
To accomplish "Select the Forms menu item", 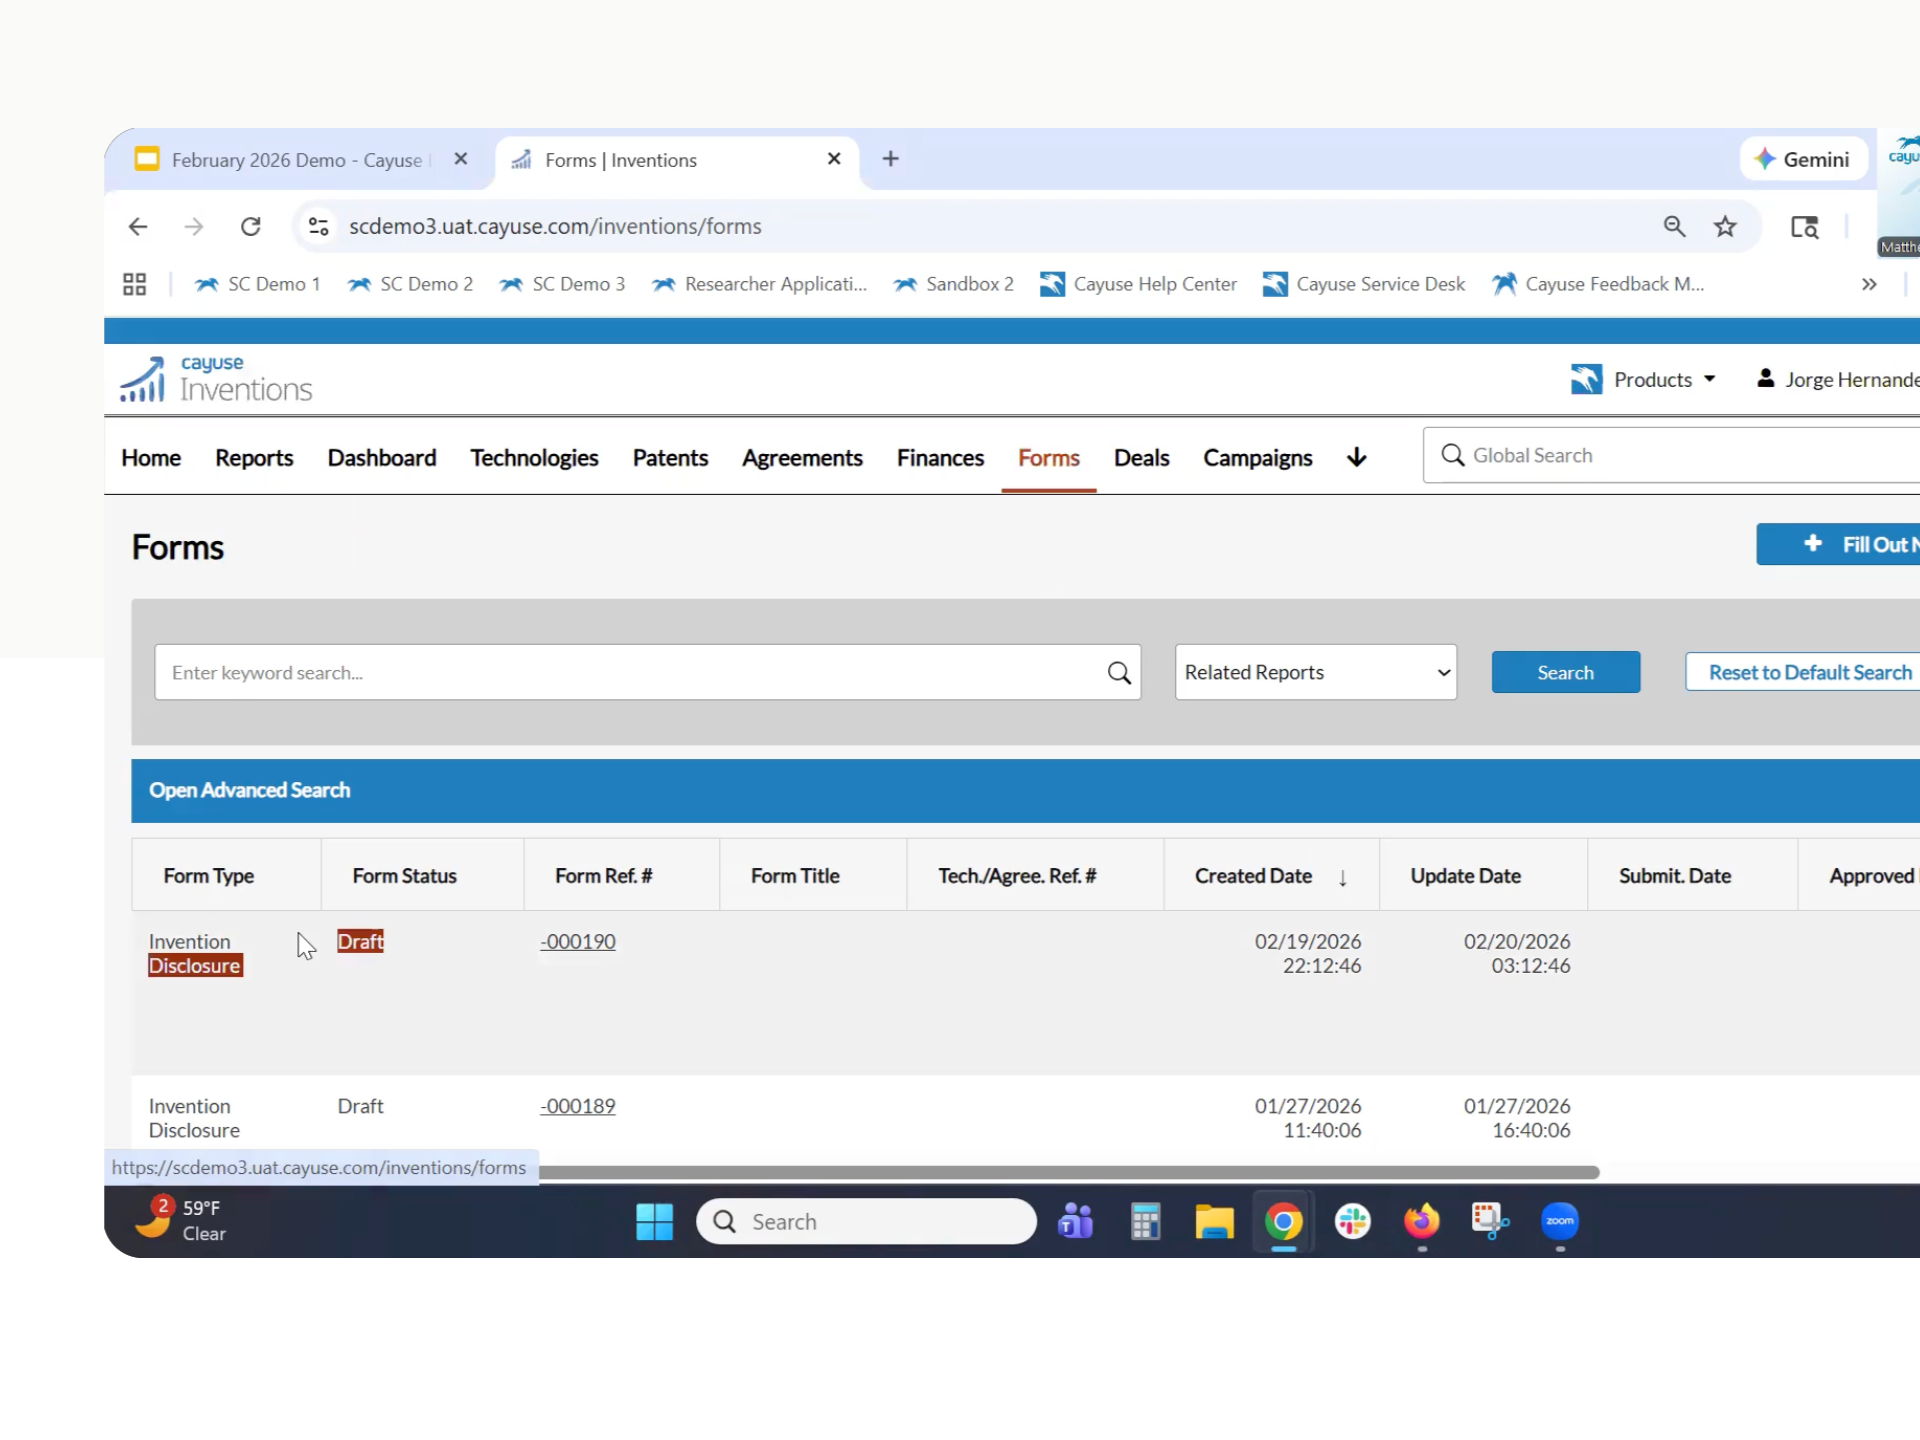I will point(1049,458).
